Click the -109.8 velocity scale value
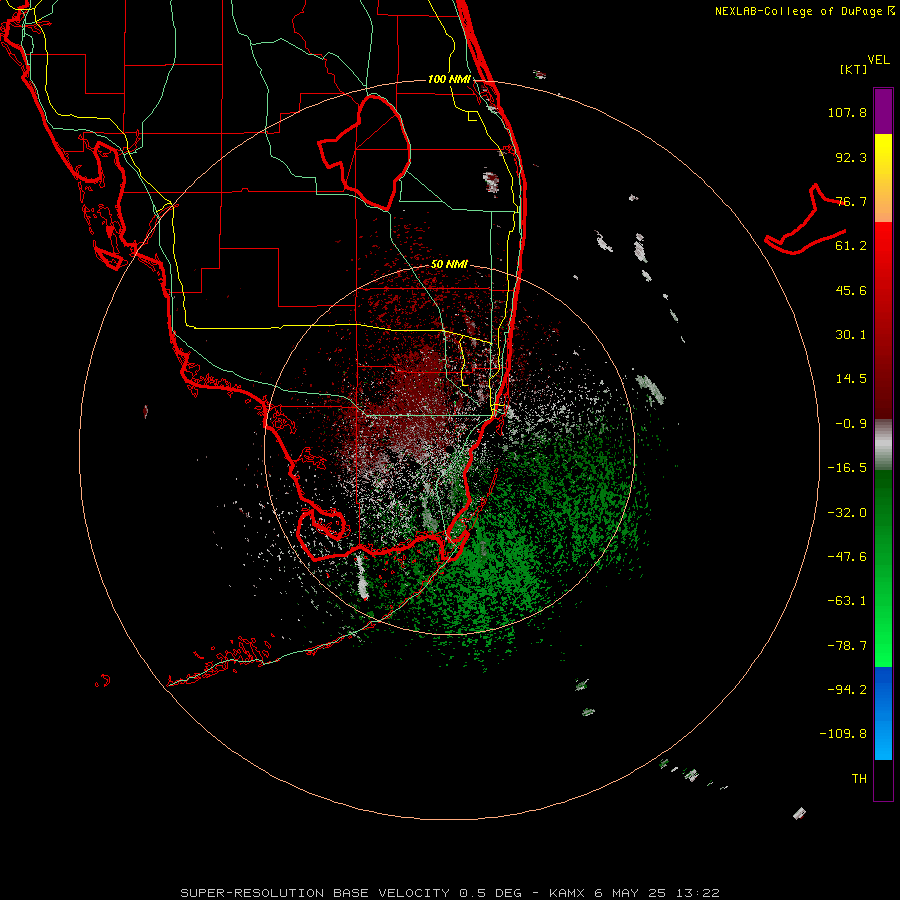Viewport: 900px width, 900px height. point(843,734)
